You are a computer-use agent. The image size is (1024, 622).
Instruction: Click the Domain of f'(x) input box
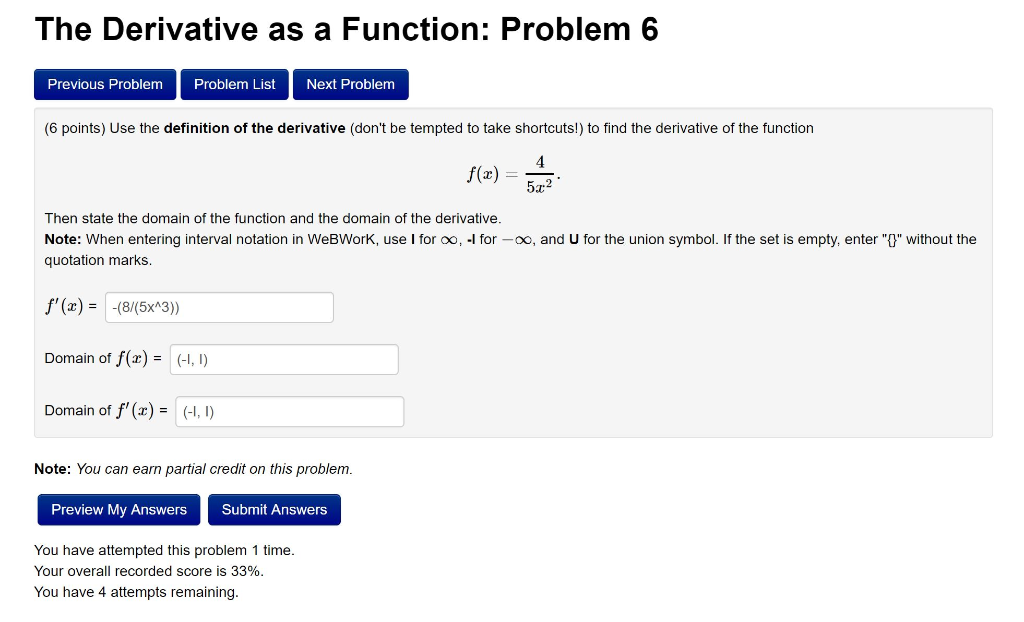(289, 411)
